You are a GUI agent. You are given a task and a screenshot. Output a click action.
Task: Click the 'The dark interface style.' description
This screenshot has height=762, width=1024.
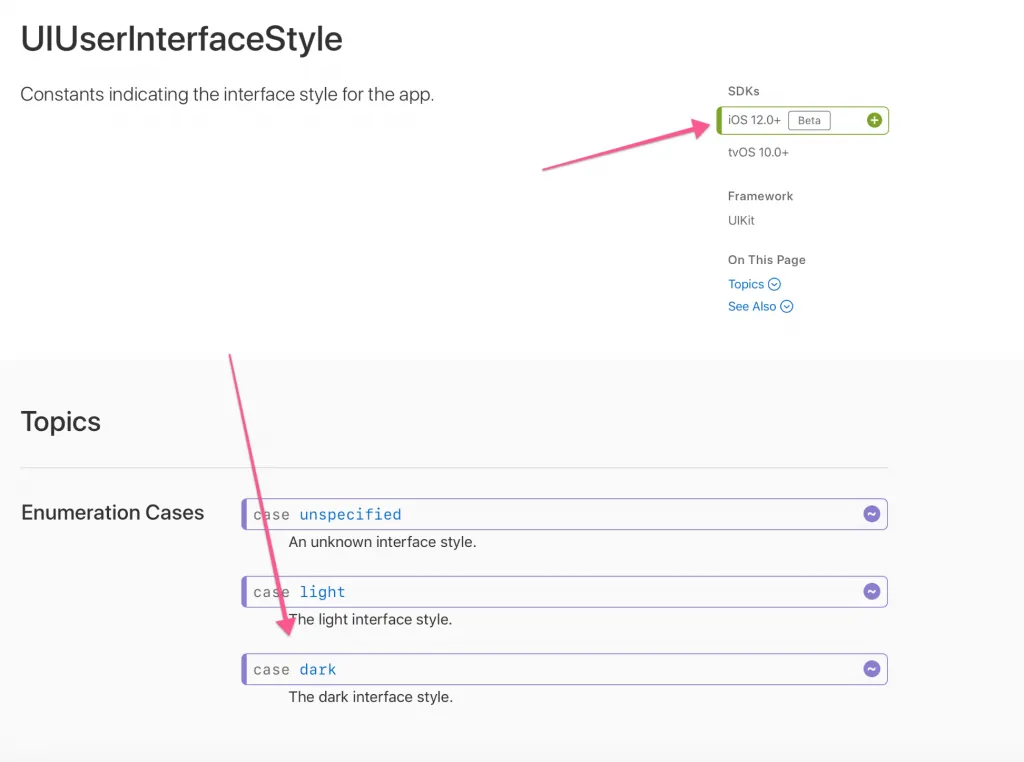pyautogui.click(x=370, y=697)
